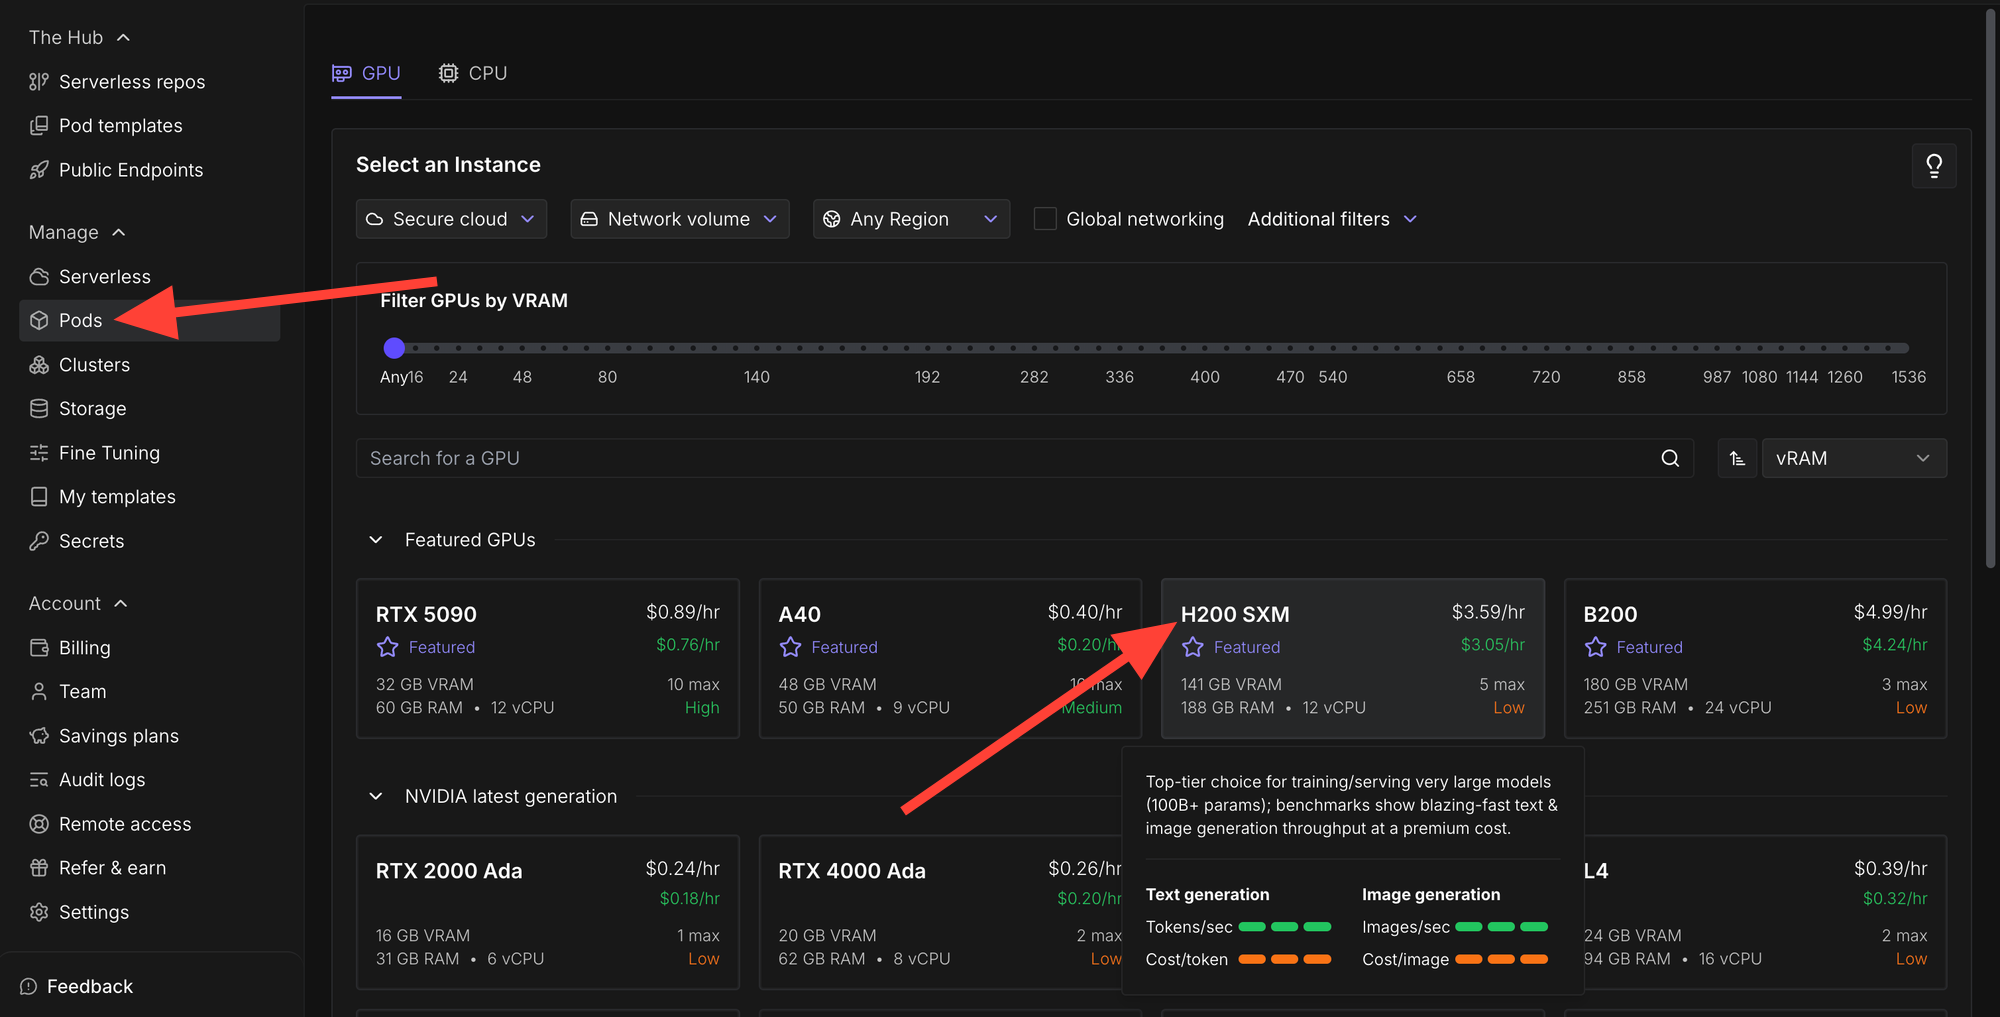Open the Secure cloud dropdown
Viewport: 2000px width, 1017px height.
coord(451,219)
